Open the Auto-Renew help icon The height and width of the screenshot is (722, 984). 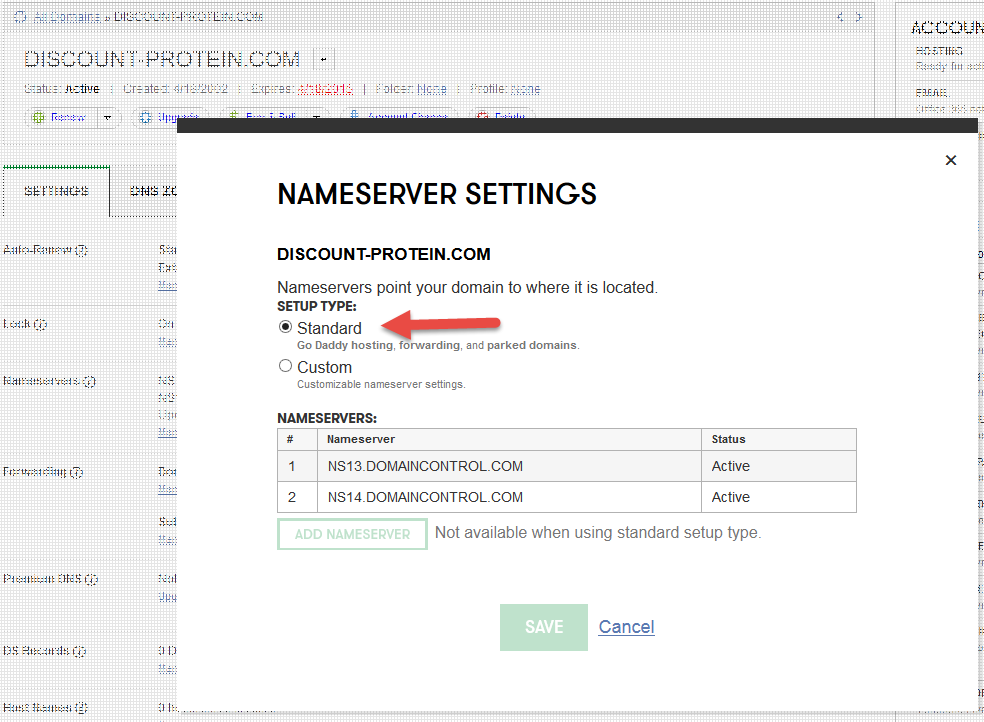[81, 250]
